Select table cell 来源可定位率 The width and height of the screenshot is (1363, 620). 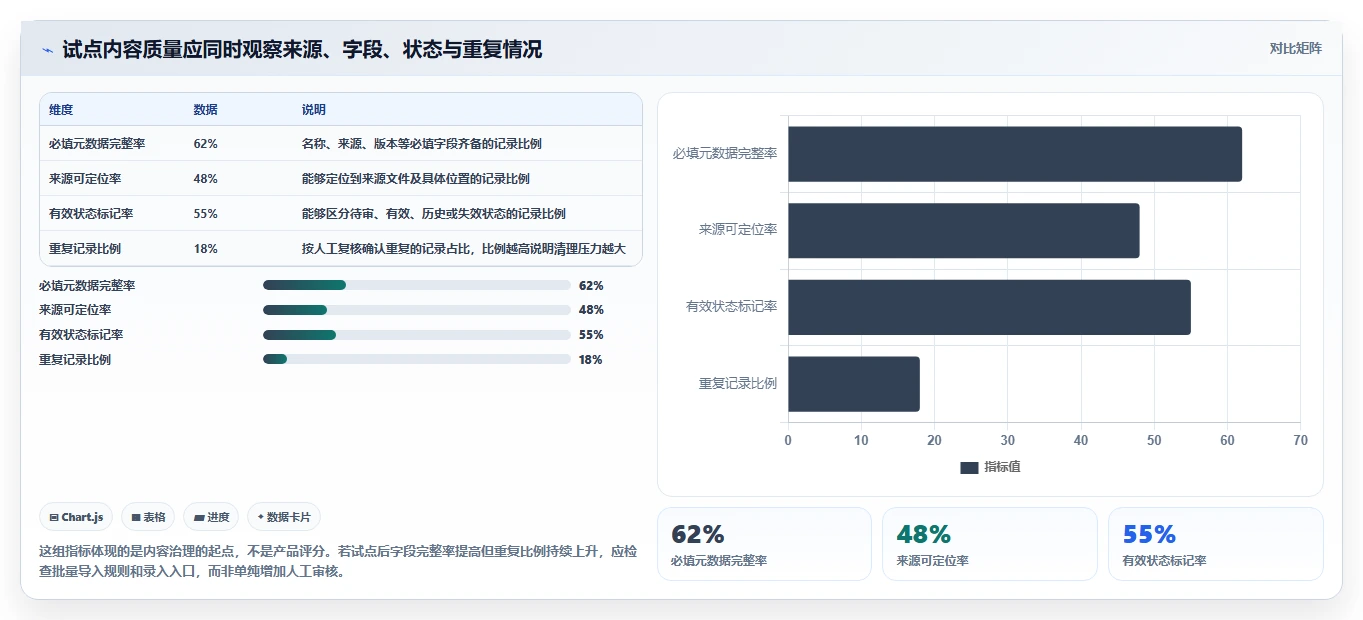coord(85,179)
